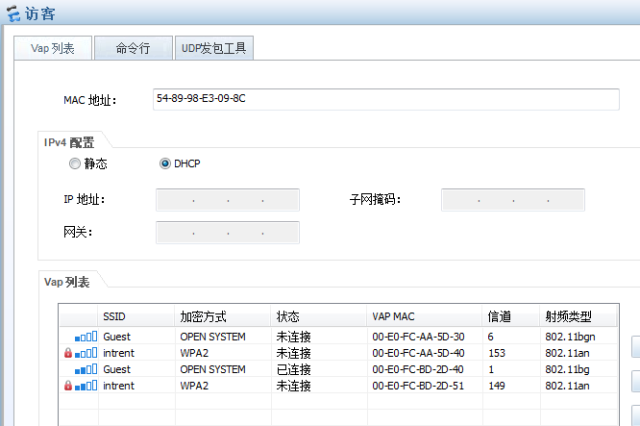
Task: Sort by the 状态 column header
Action: (x=319, y=316)
